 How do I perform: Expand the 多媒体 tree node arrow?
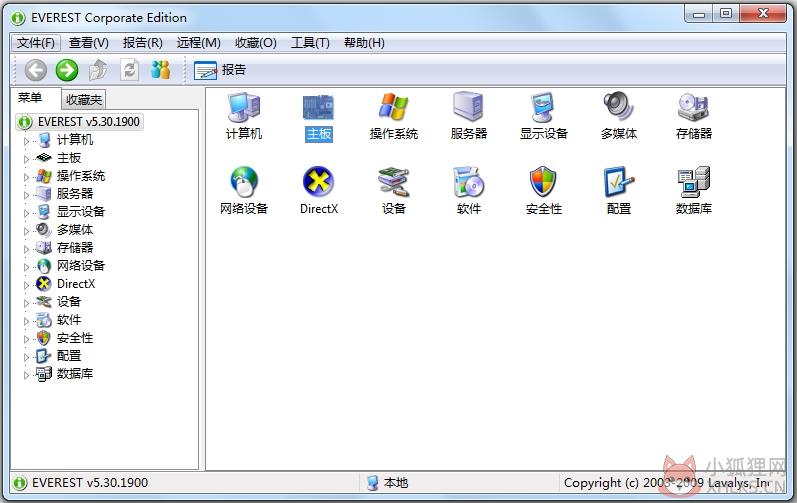[x=26, y=231]
